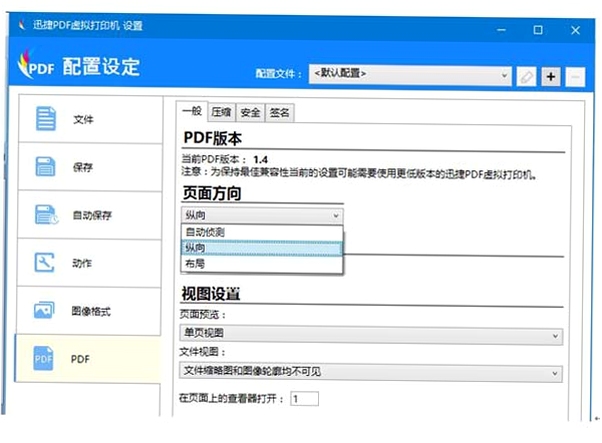Click the edit profile pencil icon
Screen dimensions: 602x443
(526, 77)
